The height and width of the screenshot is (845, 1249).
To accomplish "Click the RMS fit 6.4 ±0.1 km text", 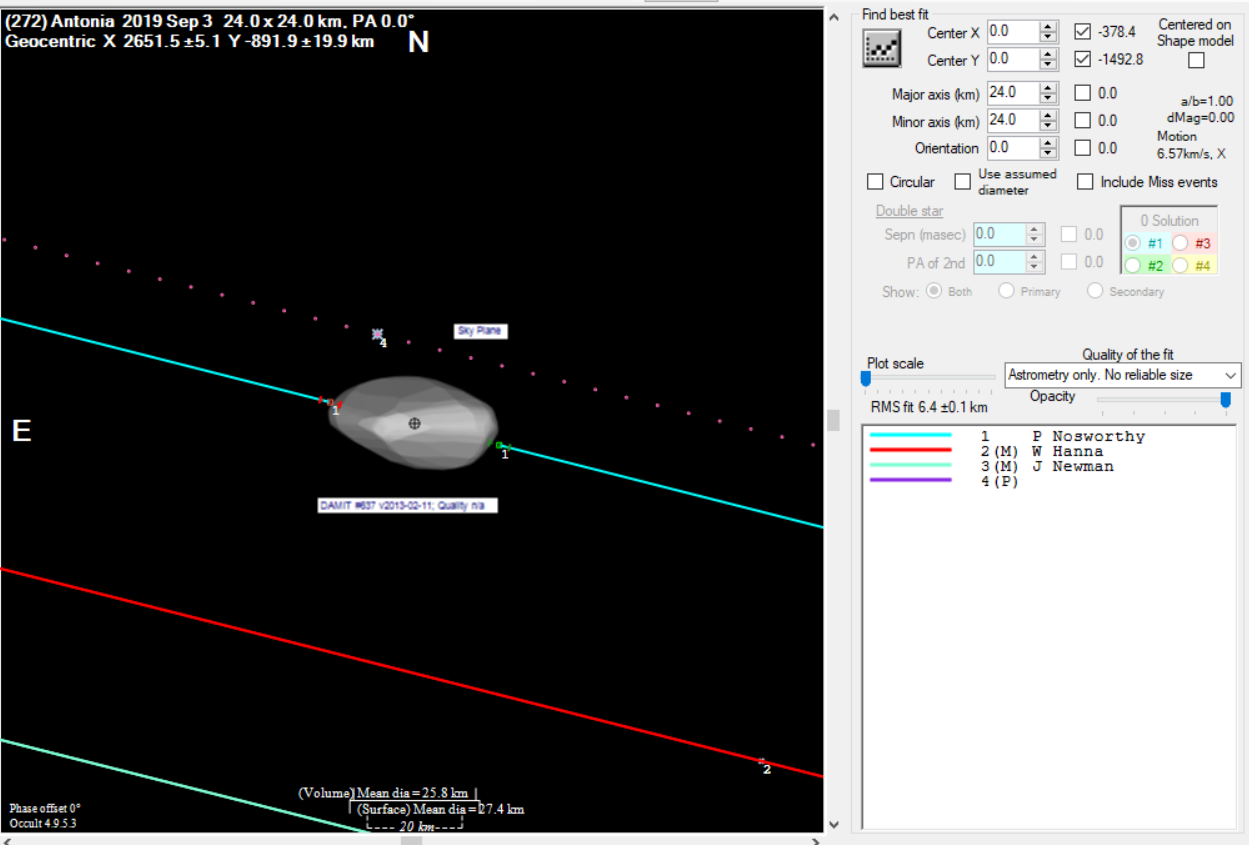I will [x=929, y=407].
